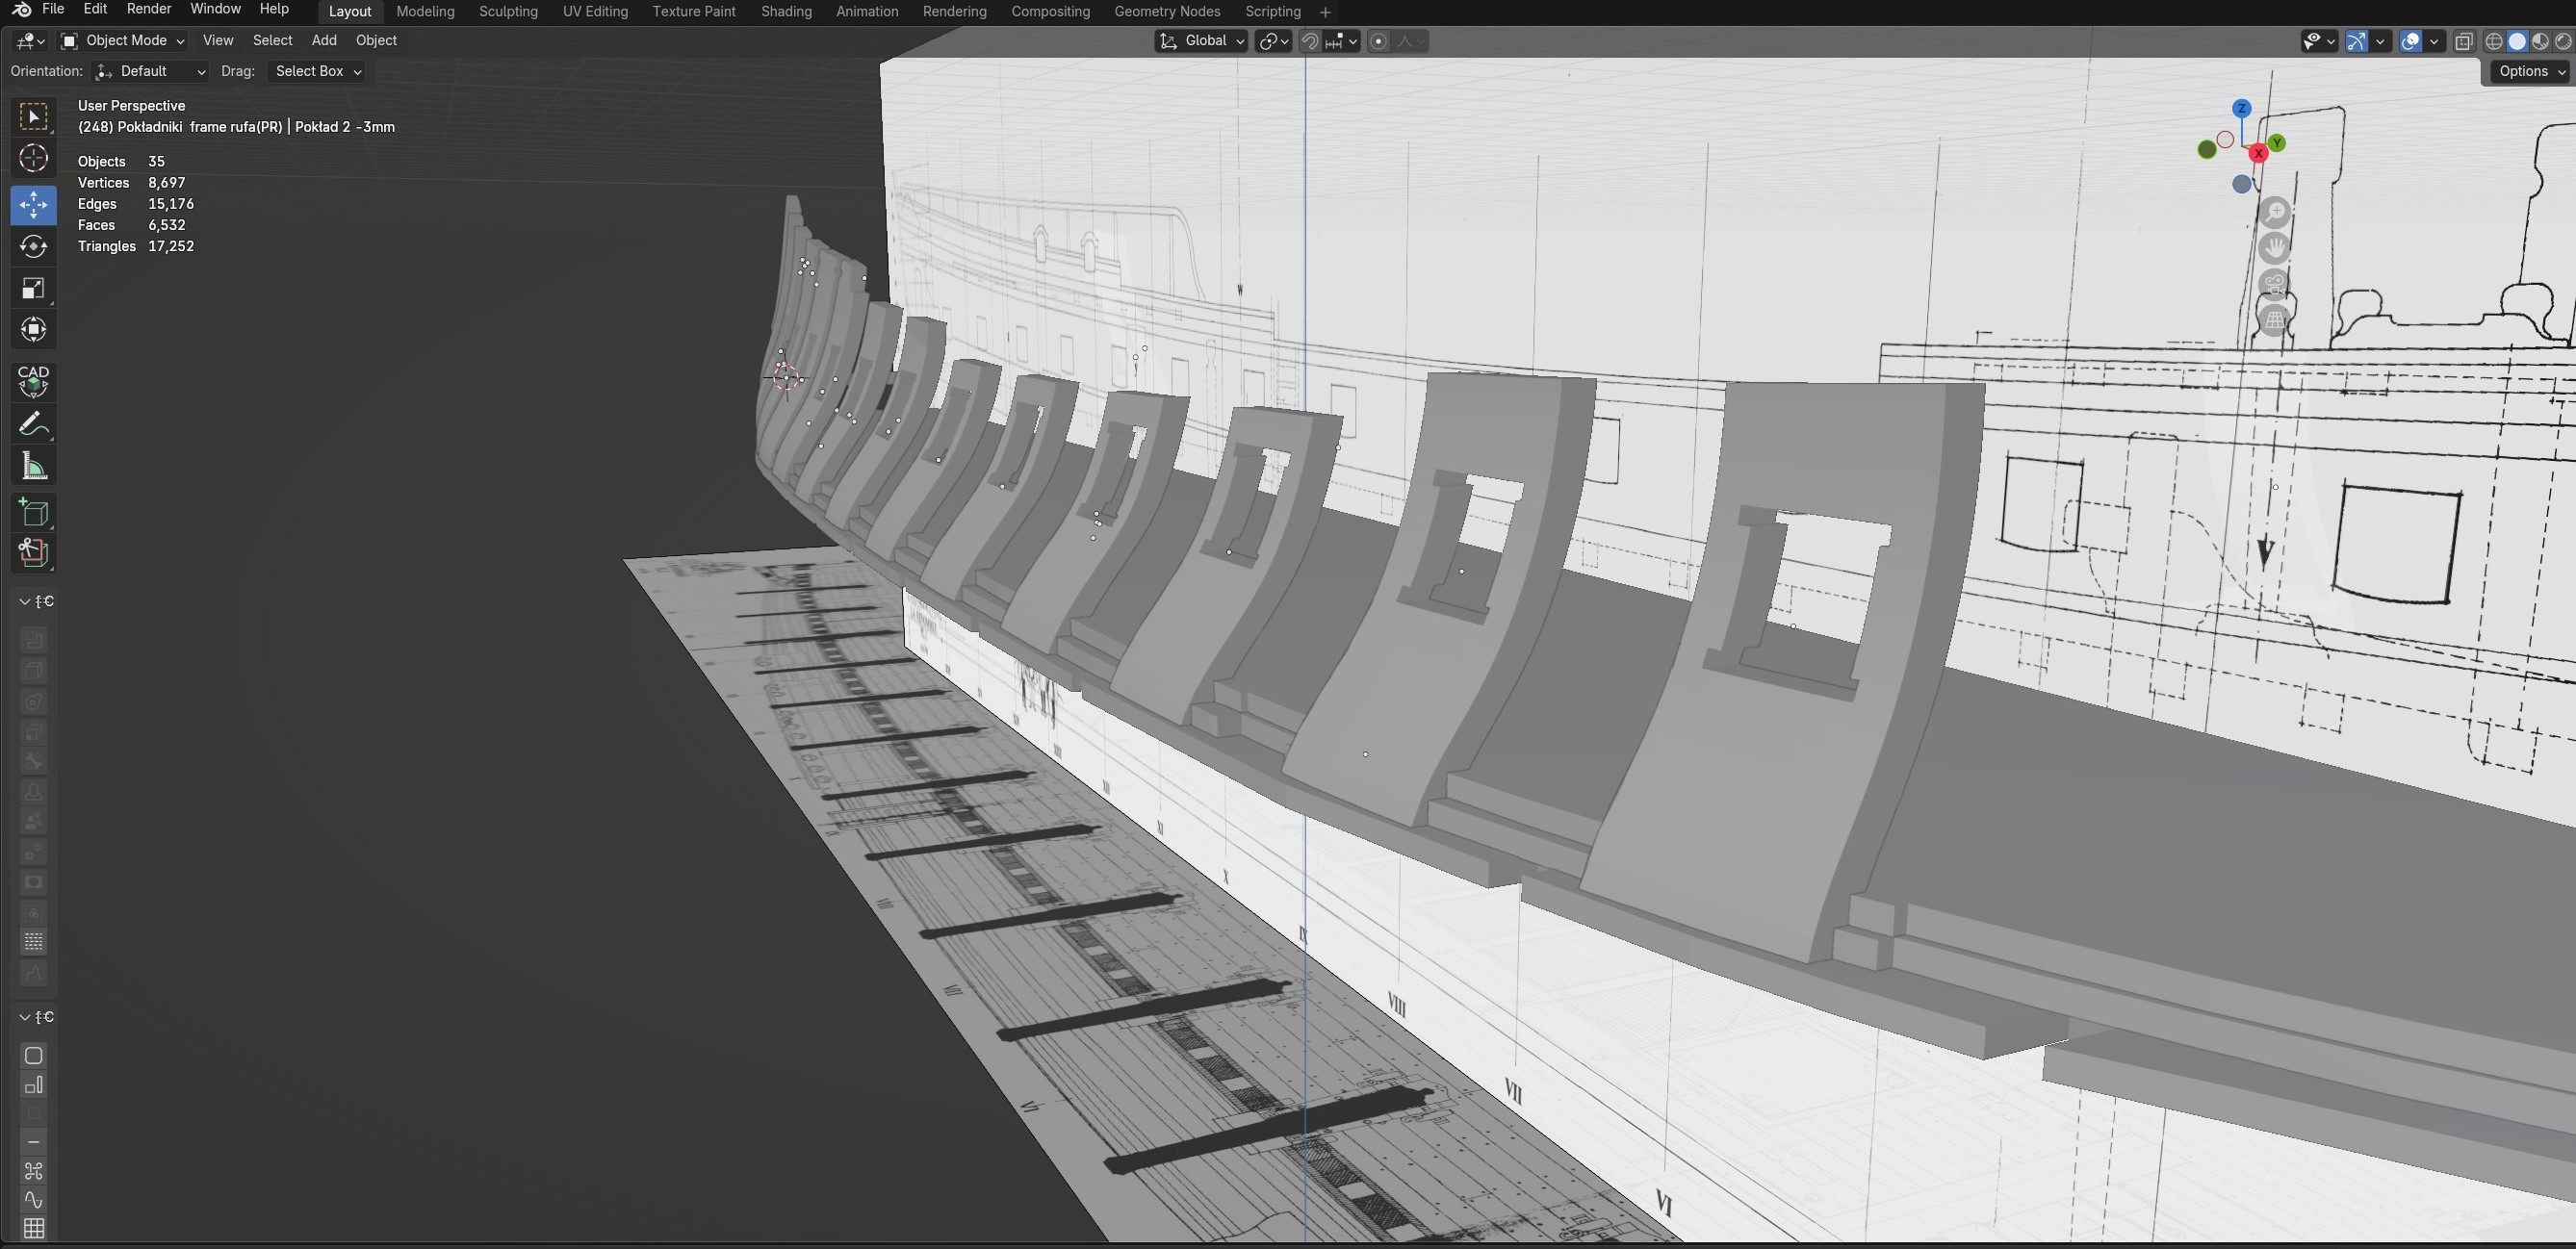Toggle X-ray view button
Image resolution: width=2576 pixels, height=1249 pixels.
(x=2464, y=41)
